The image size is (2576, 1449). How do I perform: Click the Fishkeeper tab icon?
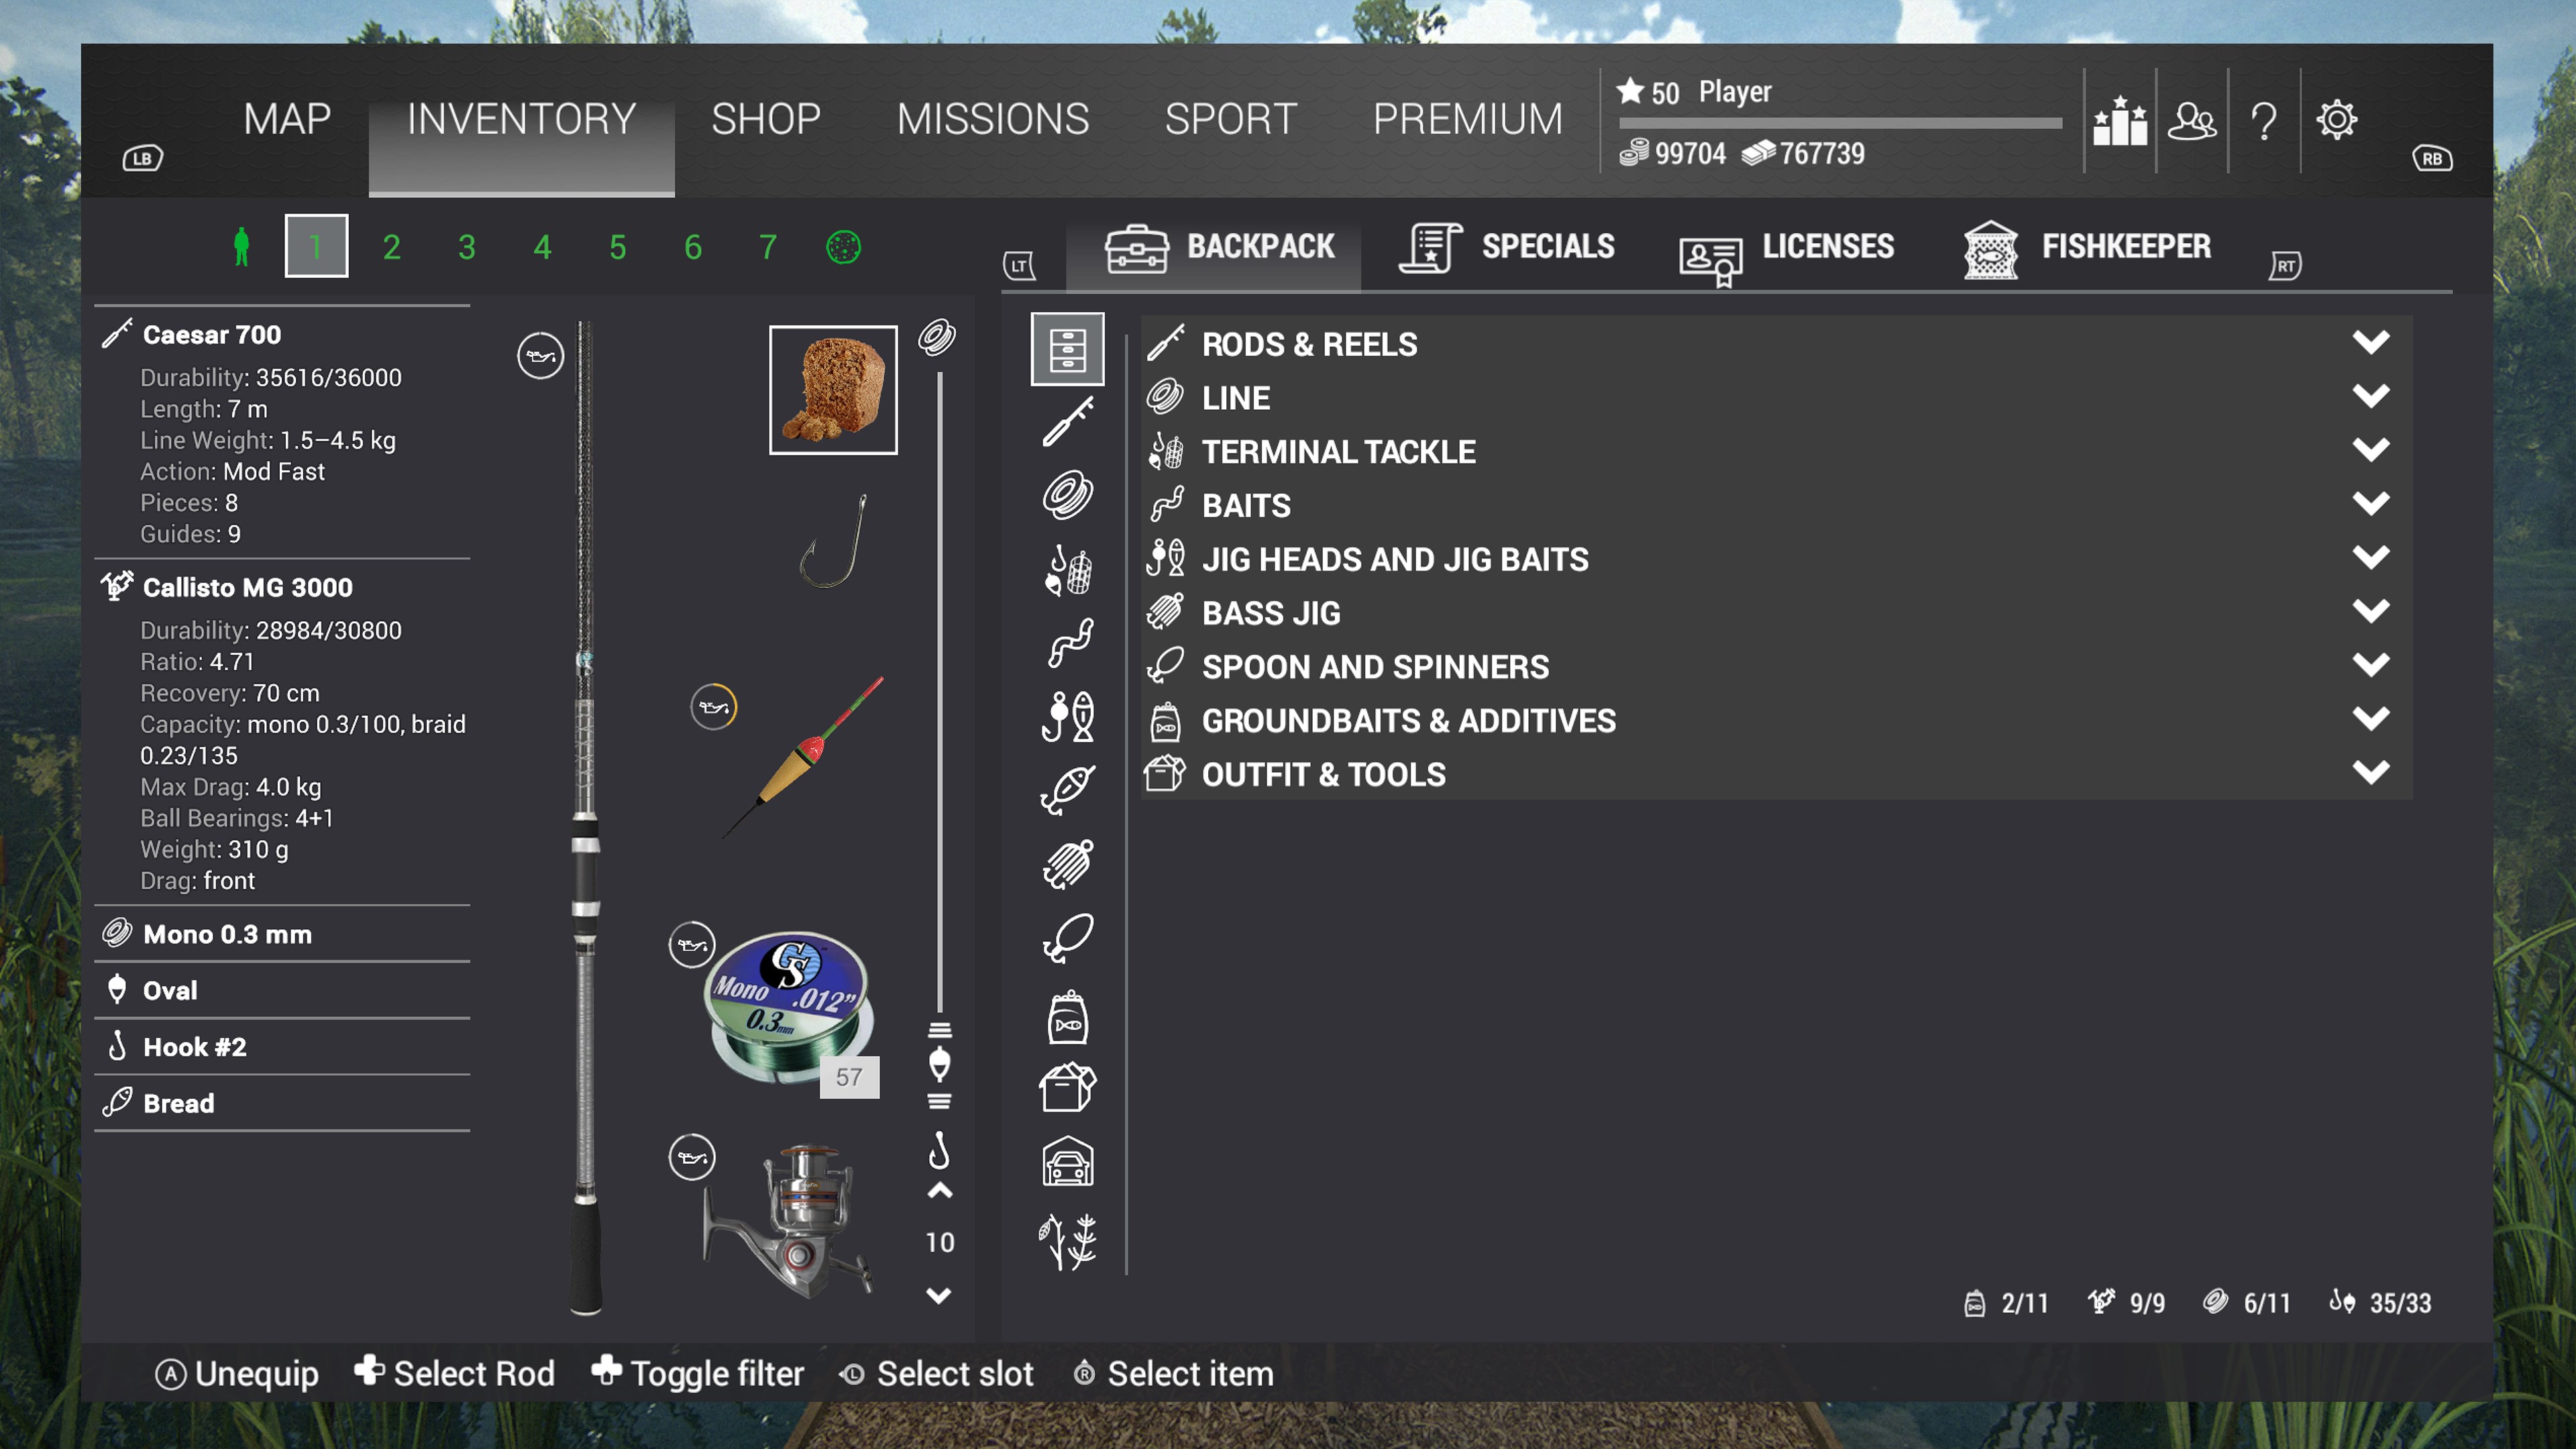pos(1990,248)
